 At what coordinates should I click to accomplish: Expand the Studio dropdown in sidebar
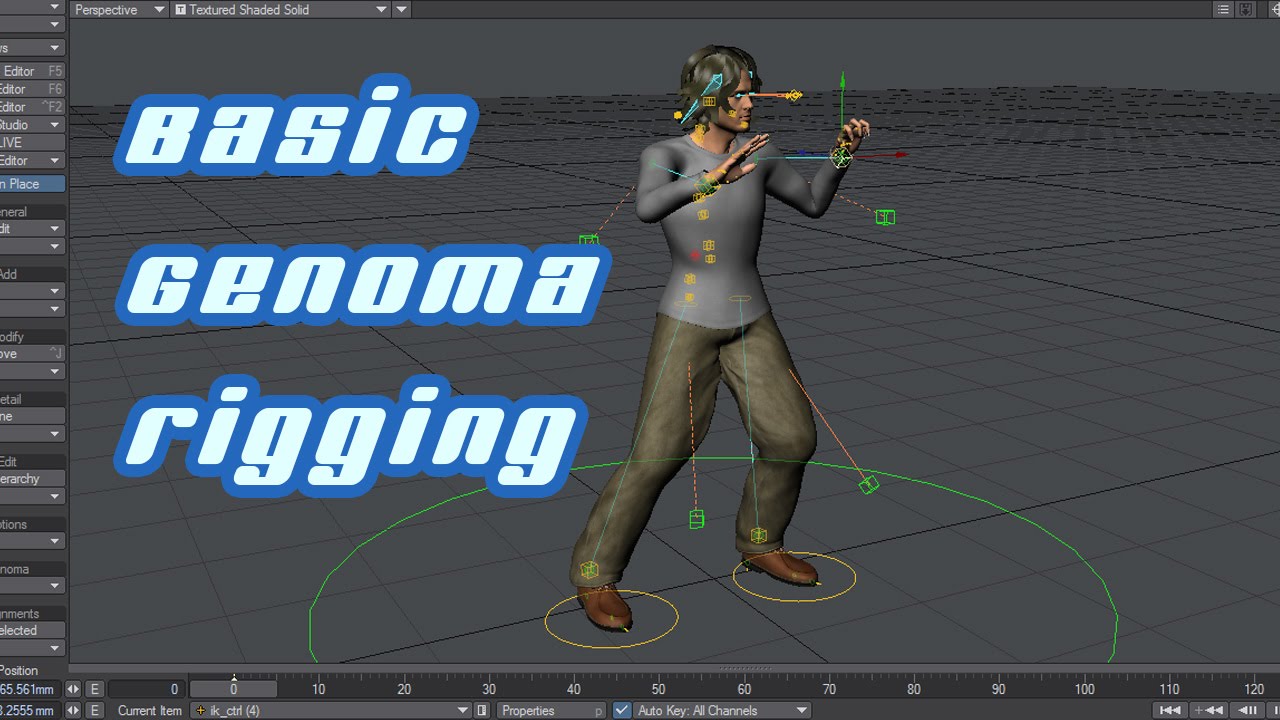32,125
